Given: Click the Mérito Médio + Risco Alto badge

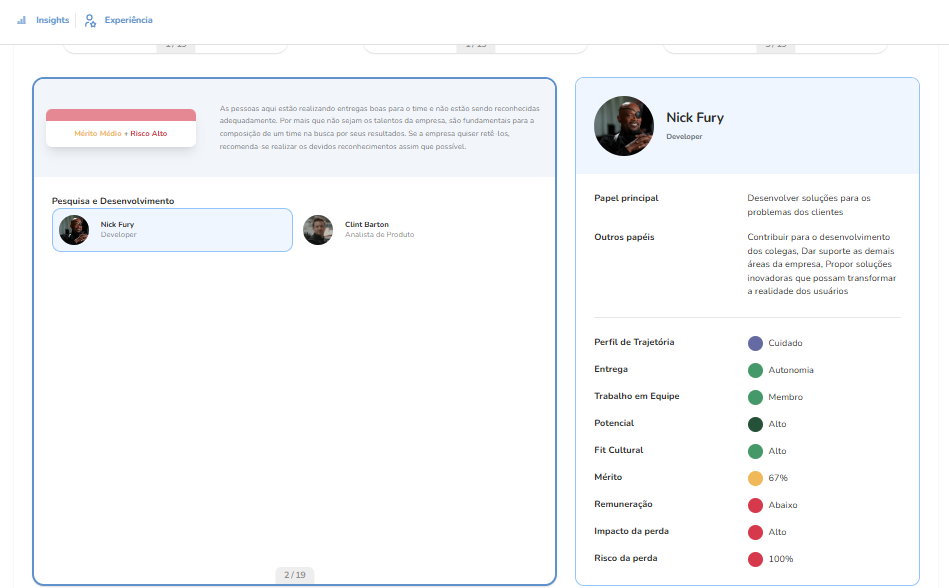Looking at the screenshot, I should pos(121,128).
